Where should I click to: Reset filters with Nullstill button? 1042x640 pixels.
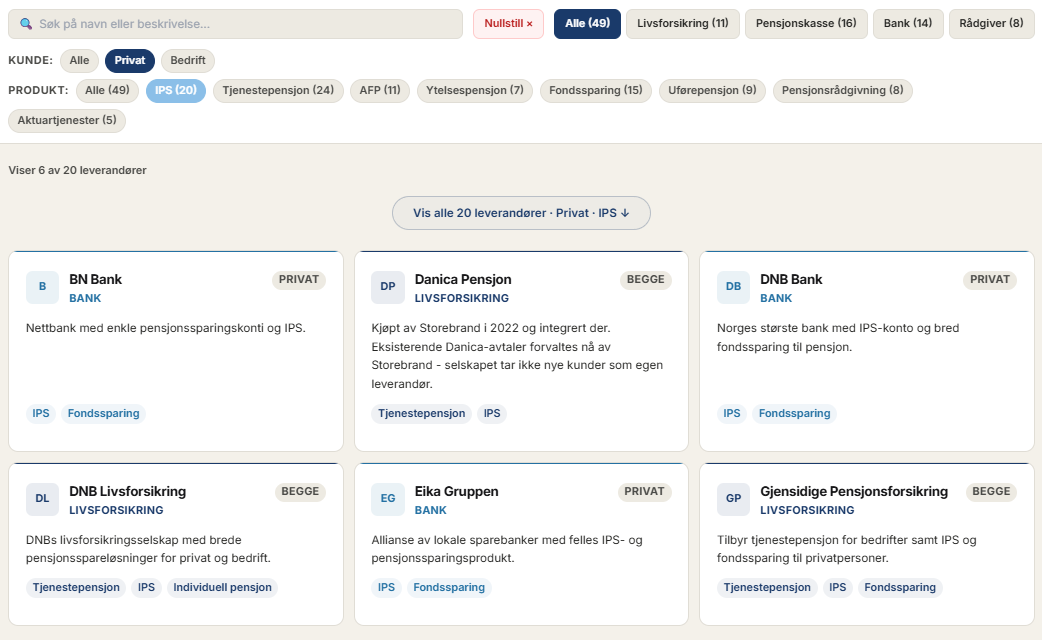point(508,24)
